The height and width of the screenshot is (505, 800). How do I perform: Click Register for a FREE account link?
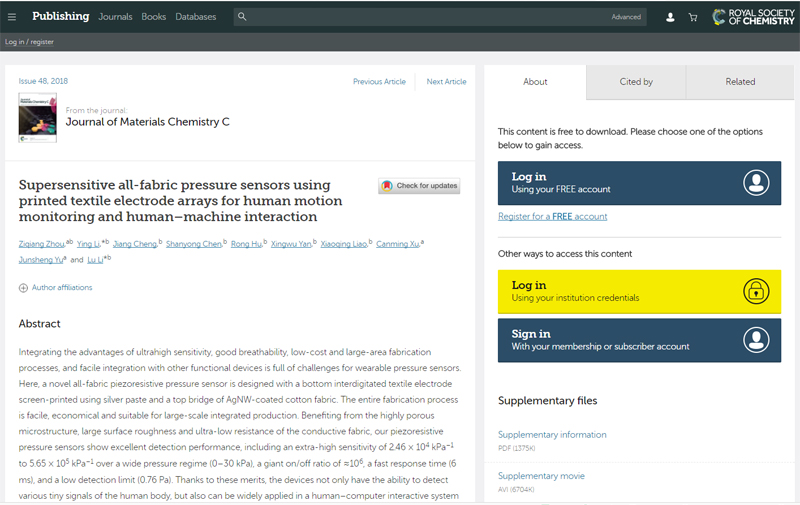pyautogui.click(x=552, y=216)
